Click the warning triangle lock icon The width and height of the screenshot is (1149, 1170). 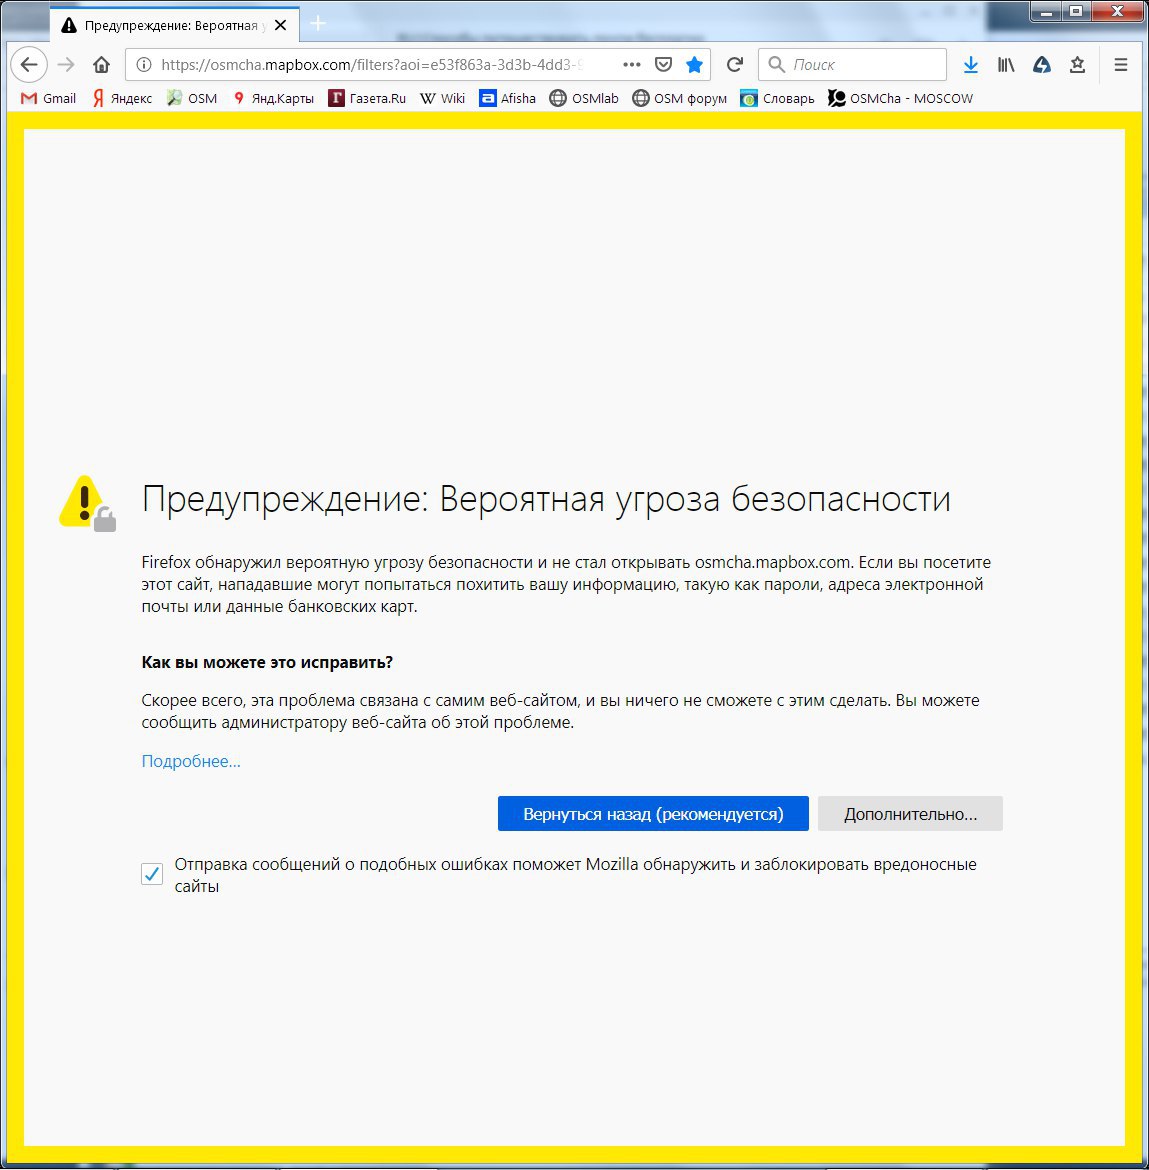(87, 503)
